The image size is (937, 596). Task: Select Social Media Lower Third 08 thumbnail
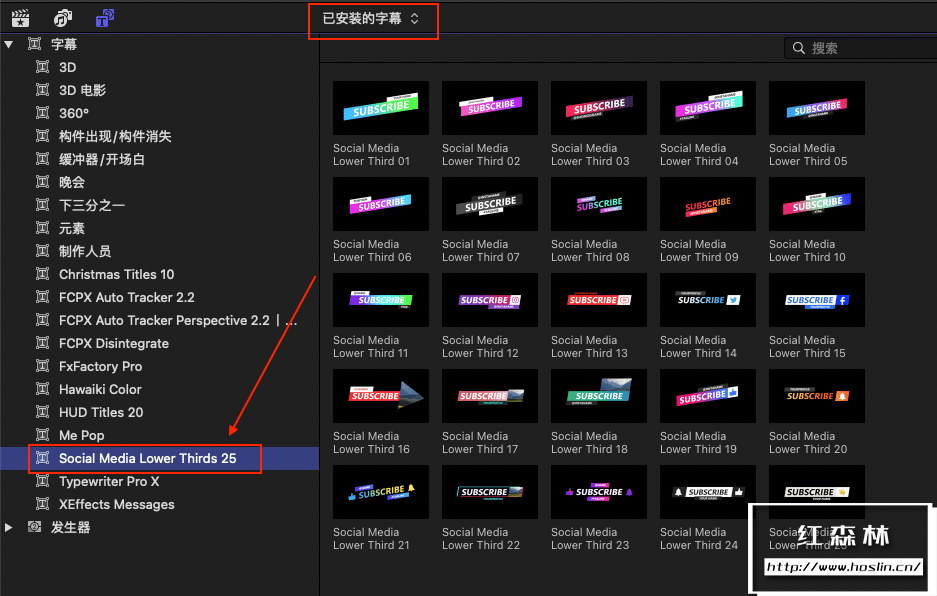(x=599, y=204)
